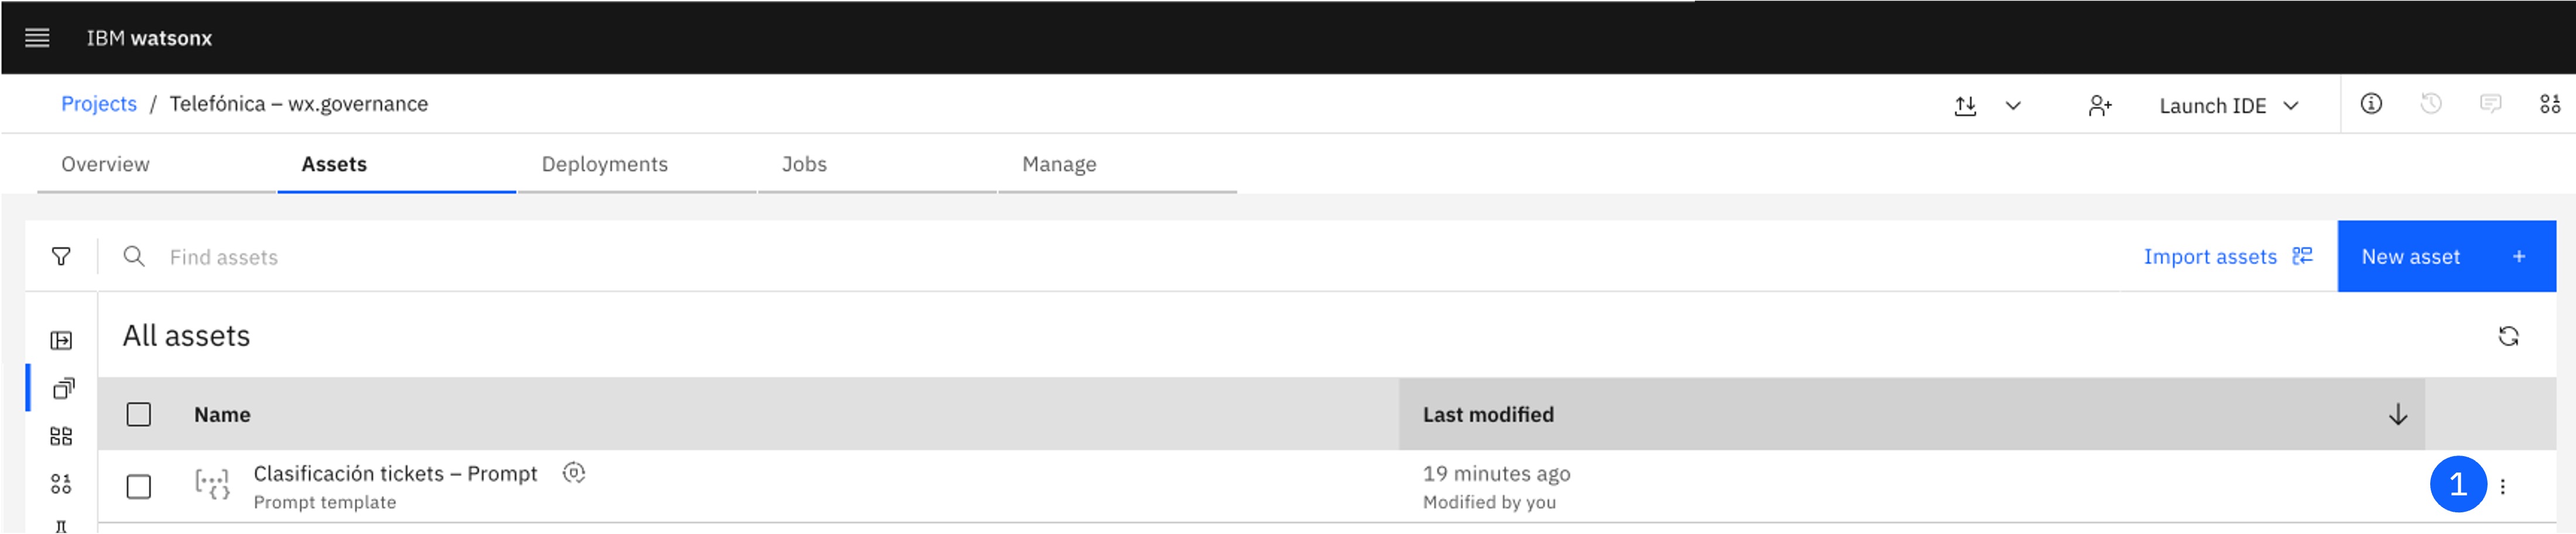The height and width of the screenshot is (534, 2576).
Task: Click the filter funnel icon
Action: pos(61,257)
